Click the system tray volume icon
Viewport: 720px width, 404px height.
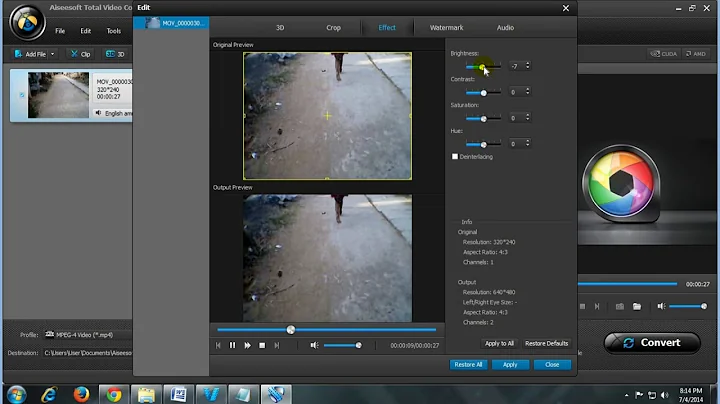(664, 395)
